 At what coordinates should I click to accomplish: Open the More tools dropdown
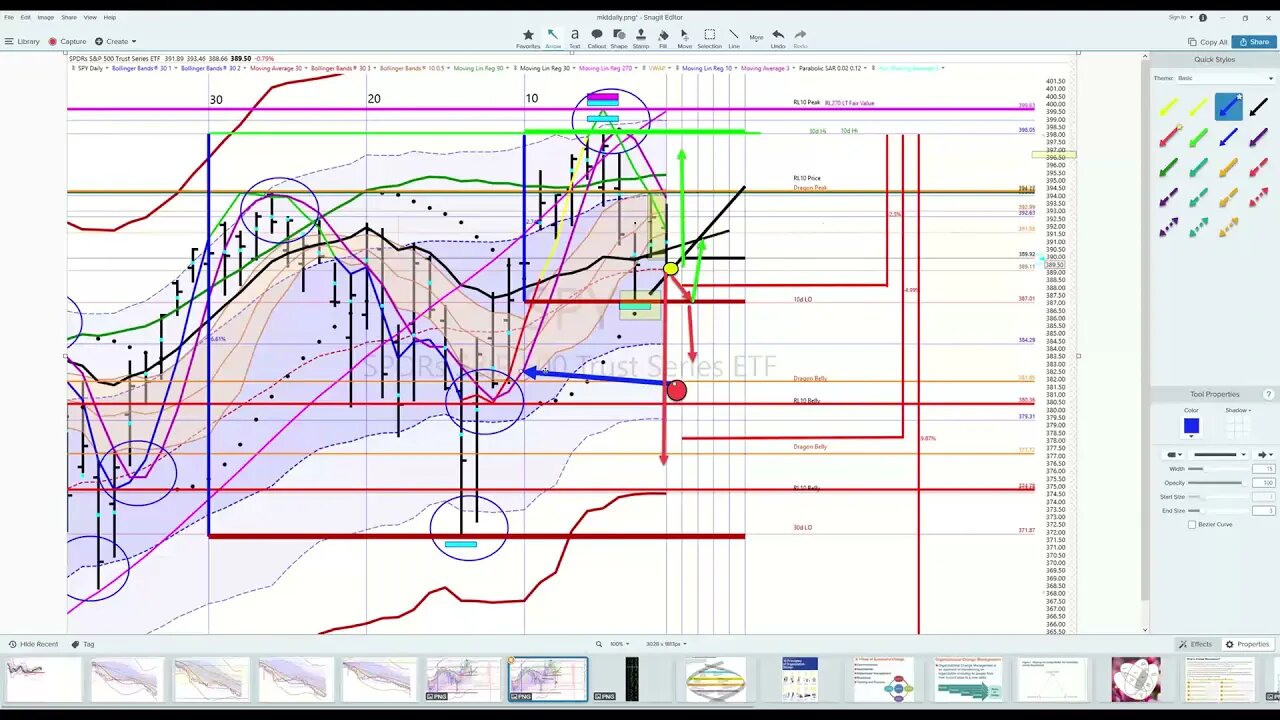pos(756,38)
